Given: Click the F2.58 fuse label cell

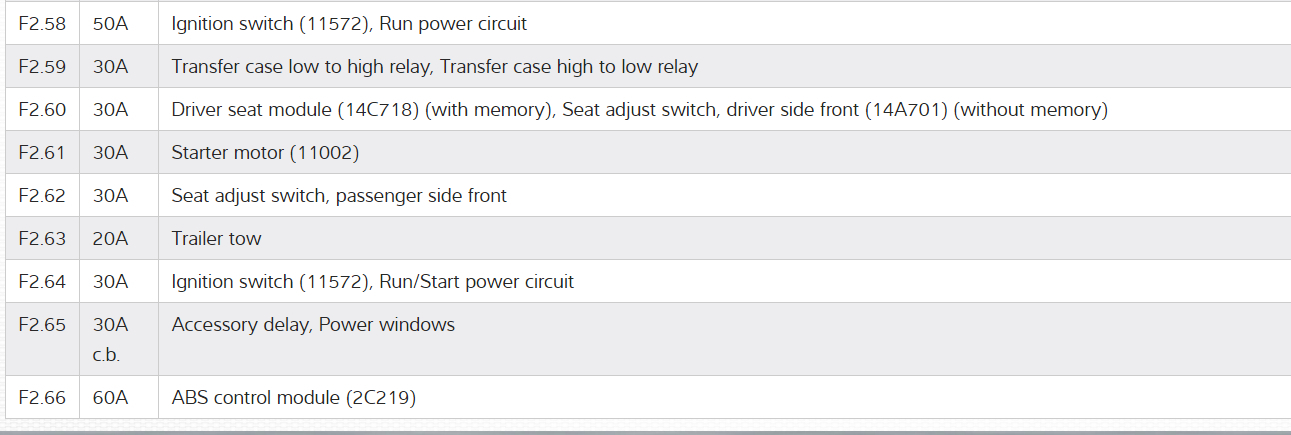Looking at the screenshot, I should (x=42, y=23).
